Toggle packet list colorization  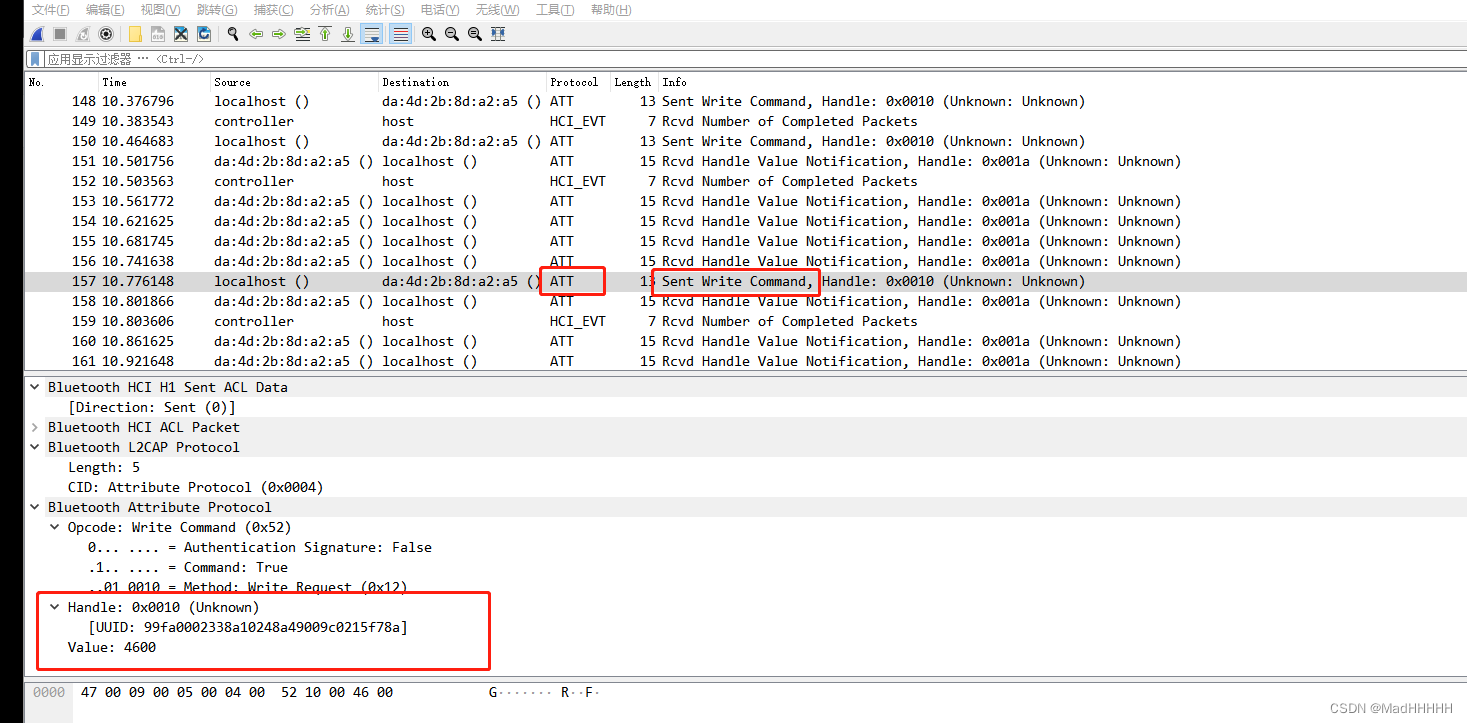[x=399, y=33]
